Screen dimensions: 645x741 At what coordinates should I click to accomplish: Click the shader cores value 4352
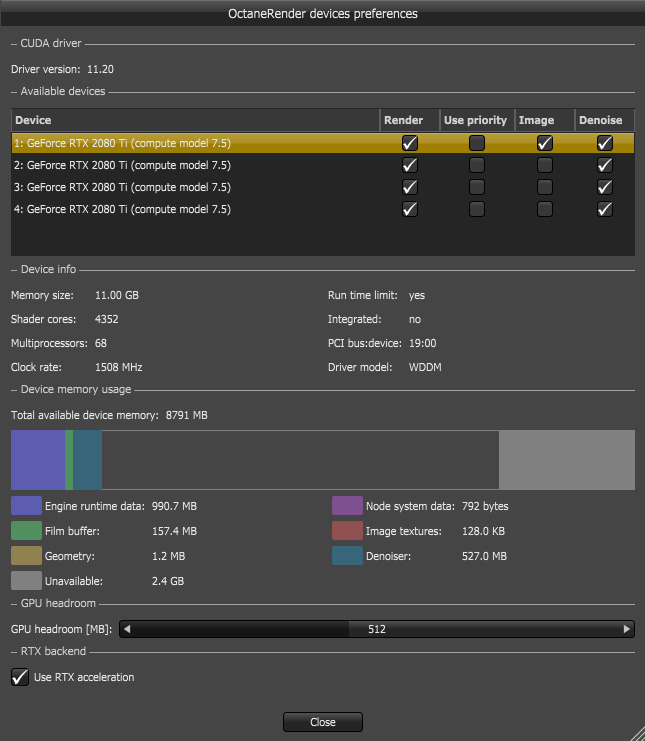(106, 319)
